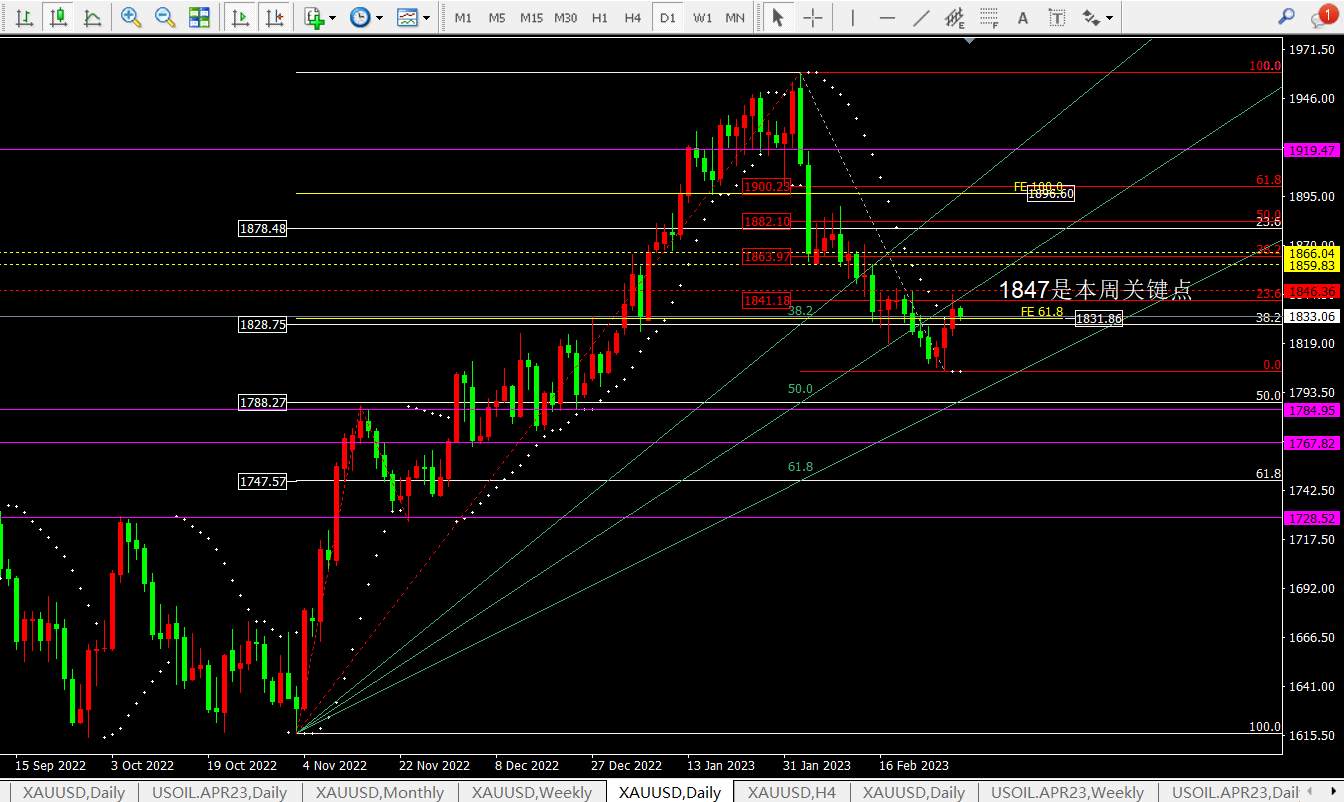Image resolution: width=1344 pixels, height=802 pixels.
Task: Draw Fibonacci retracement
Action: 989,17
